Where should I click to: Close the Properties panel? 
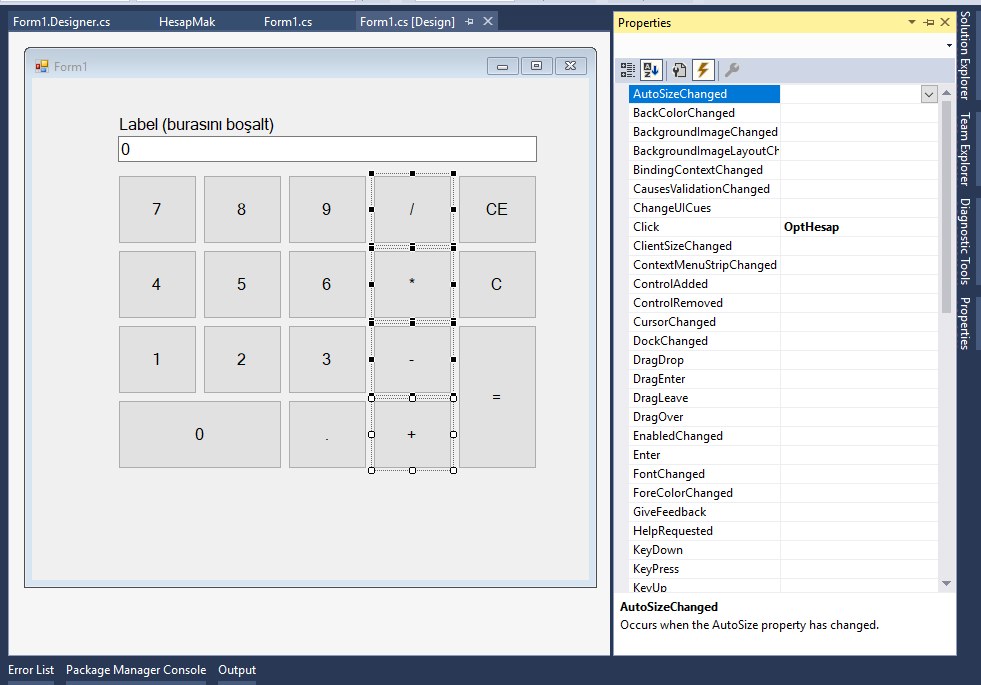(x=945, y=22)
